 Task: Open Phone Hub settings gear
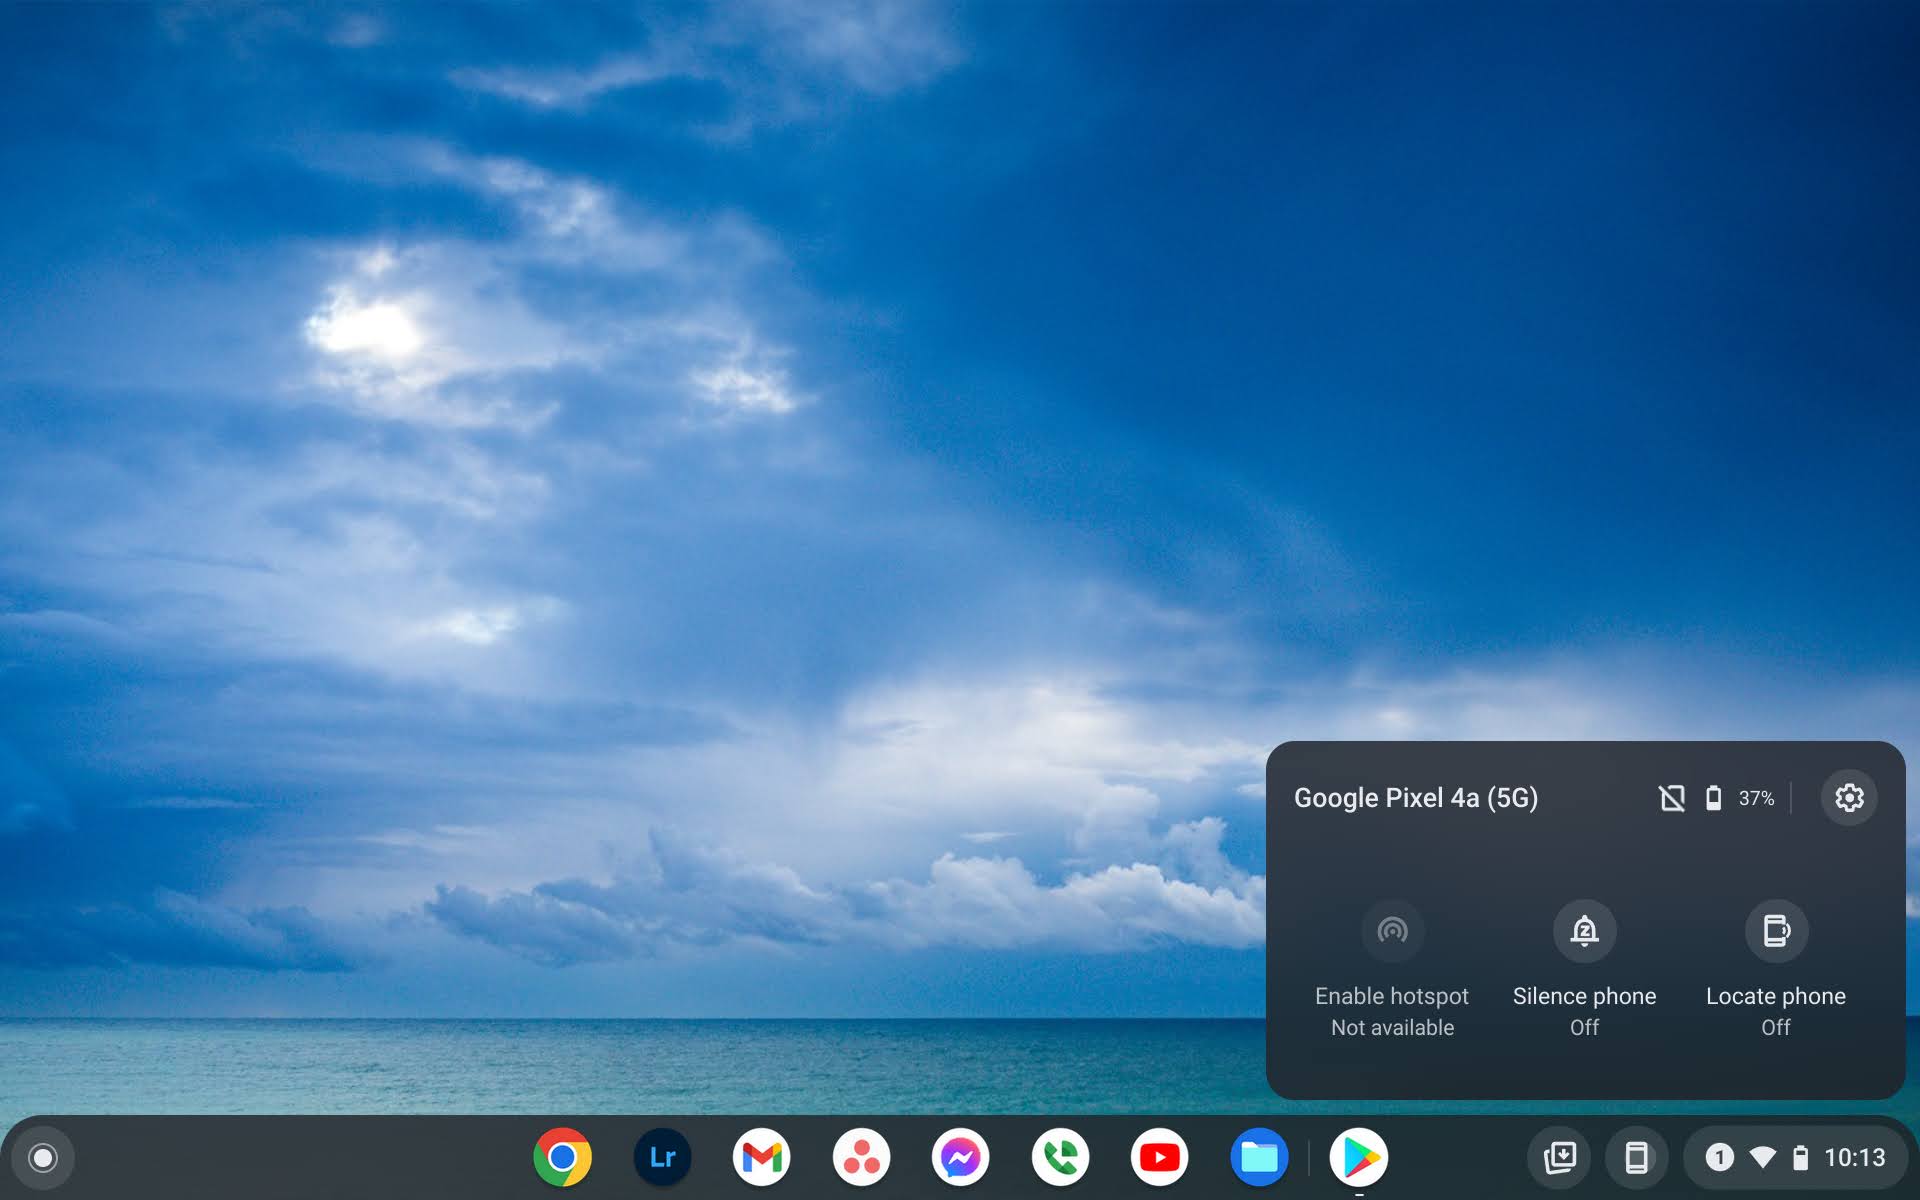pos(1849,797)
